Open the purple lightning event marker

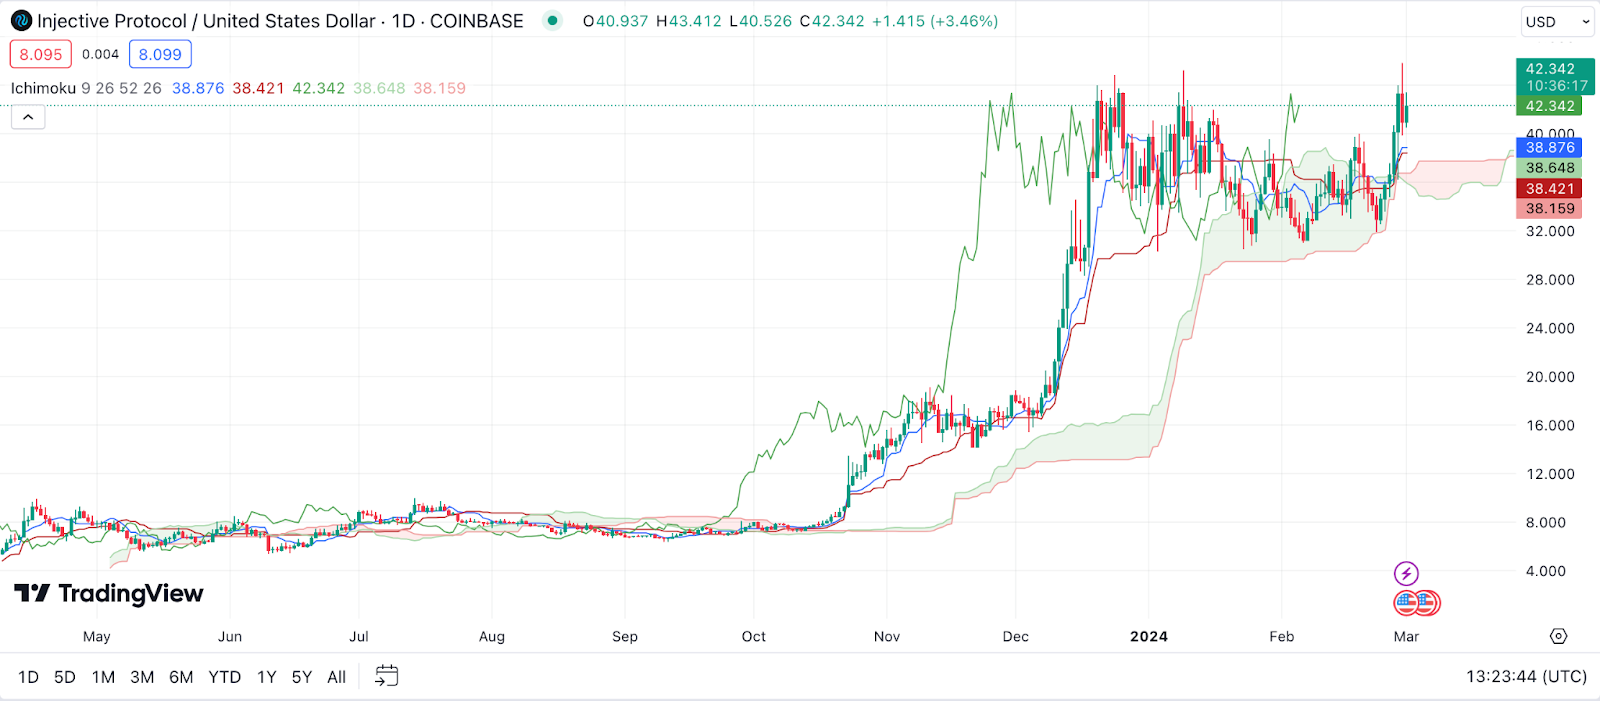tap(1406, 573)
